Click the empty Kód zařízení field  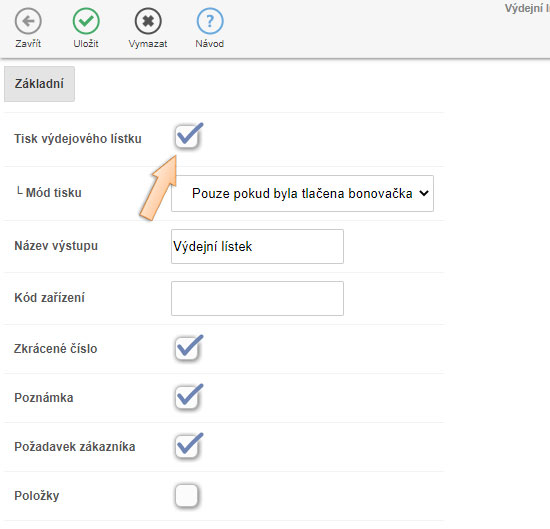[x=257, y=298]
